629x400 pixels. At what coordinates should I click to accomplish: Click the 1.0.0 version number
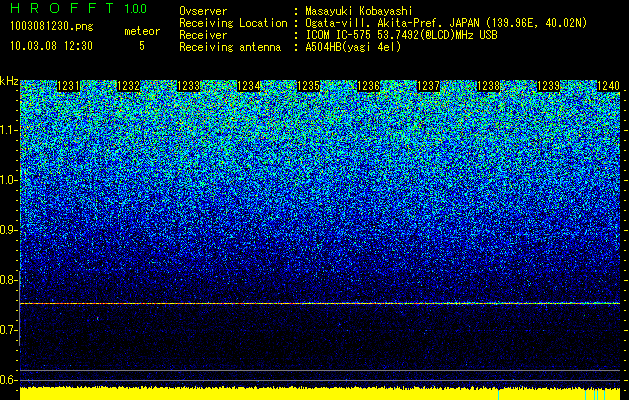click(135, 8)
